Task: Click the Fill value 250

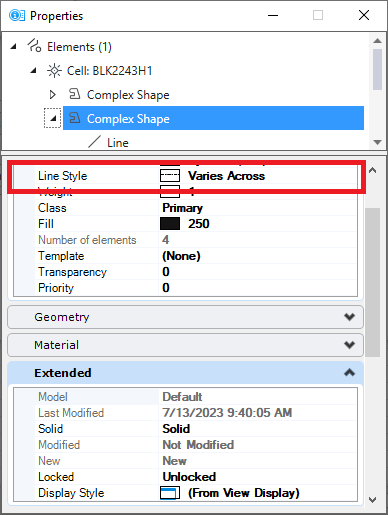Action: coord(199,224)
